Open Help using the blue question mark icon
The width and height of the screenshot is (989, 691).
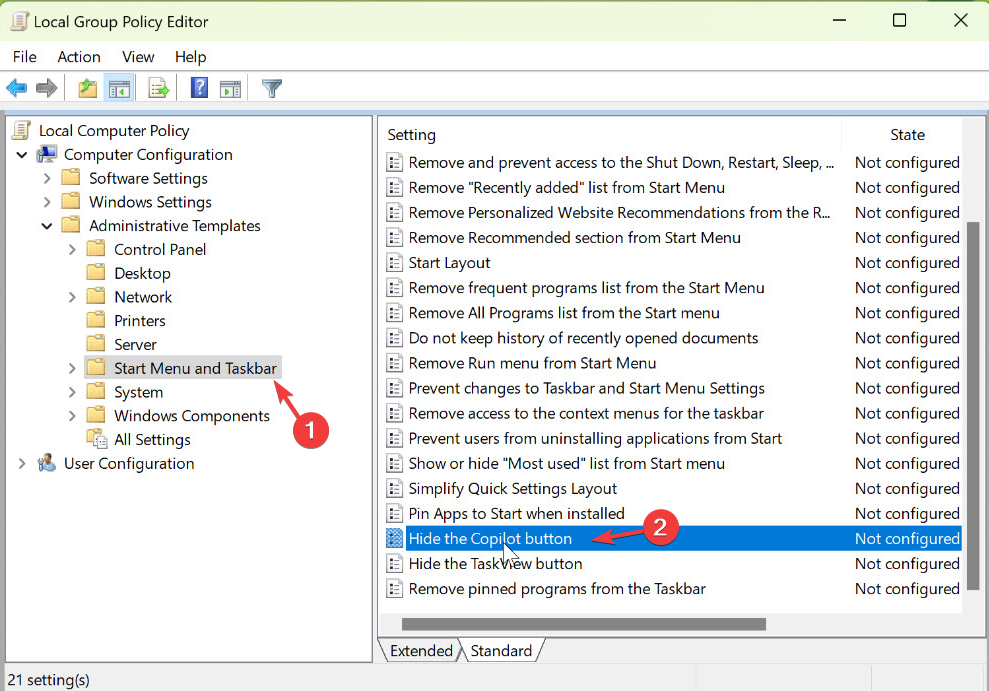tap(198, 88)
